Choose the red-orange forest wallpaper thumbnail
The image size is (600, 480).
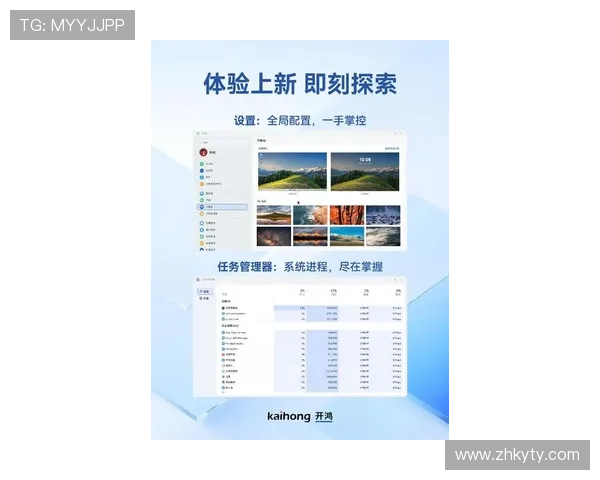tap(347, 215)
